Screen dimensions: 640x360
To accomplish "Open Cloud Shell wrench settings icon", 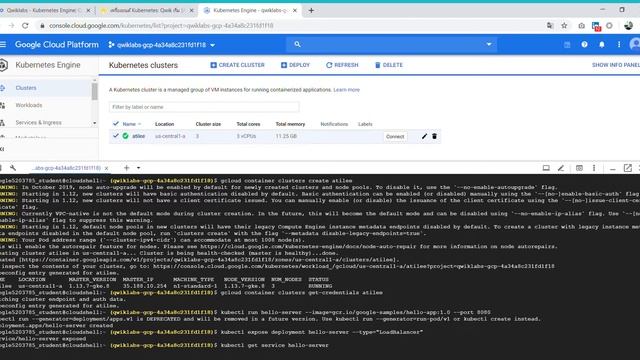I will 13,168.
